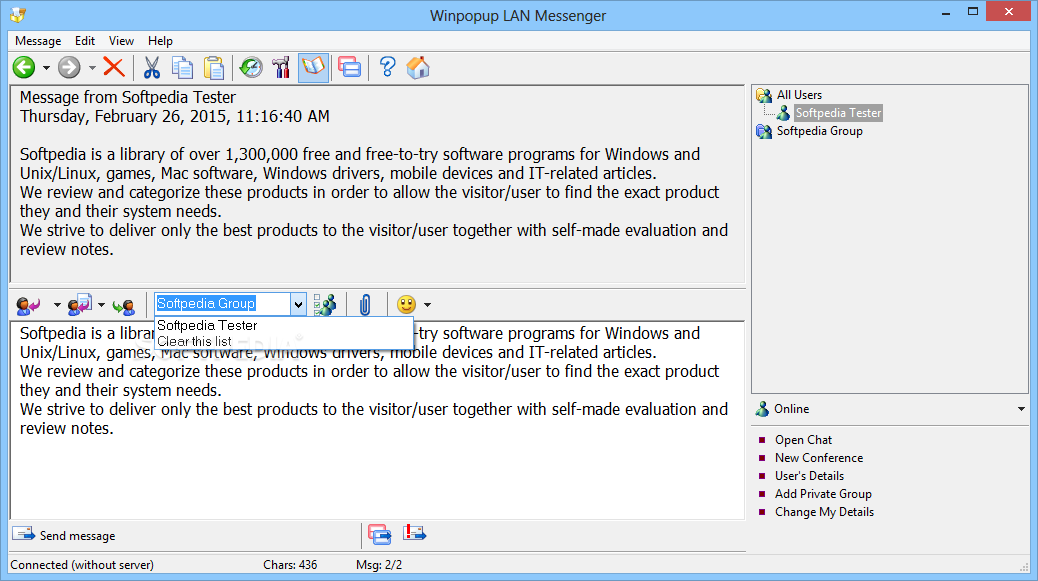Click Connected (without server) status text
This screenshot has width=1038, height=581.
click(82, 565)
